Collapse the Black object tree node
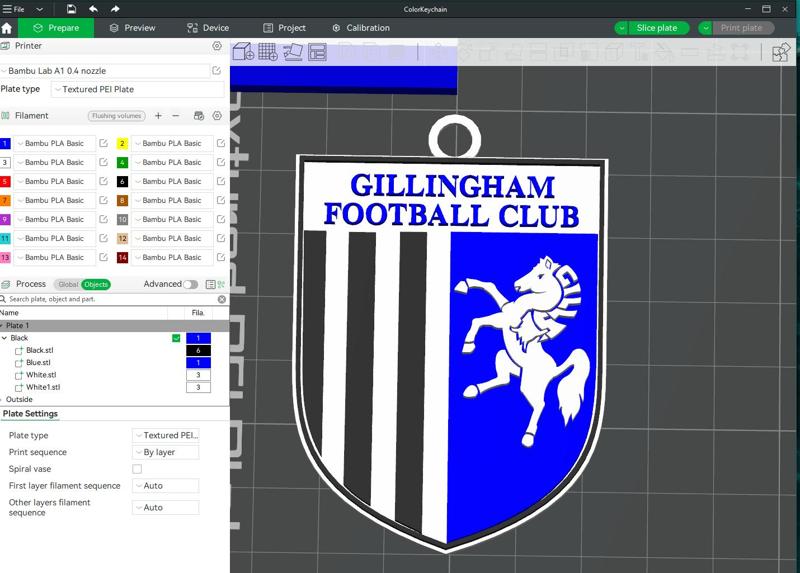 4,338
